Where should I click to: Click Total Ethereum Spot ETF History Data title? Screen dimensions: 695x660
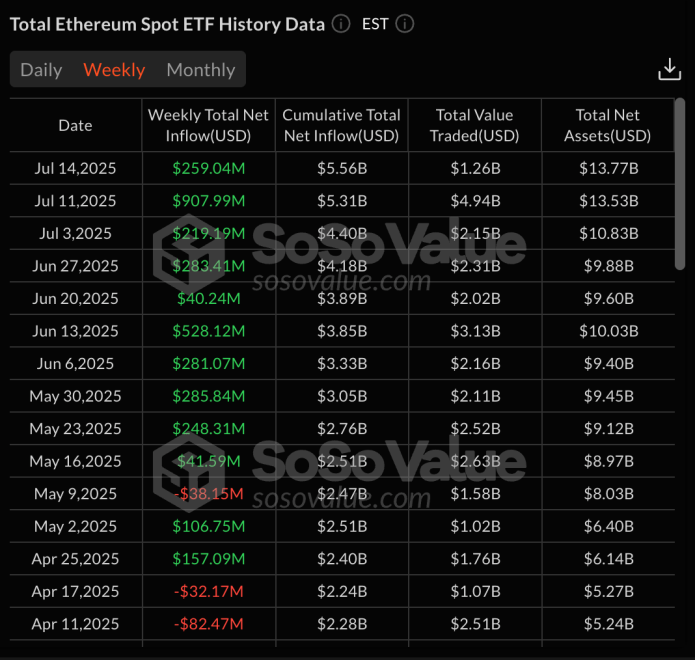coord(167,24)
